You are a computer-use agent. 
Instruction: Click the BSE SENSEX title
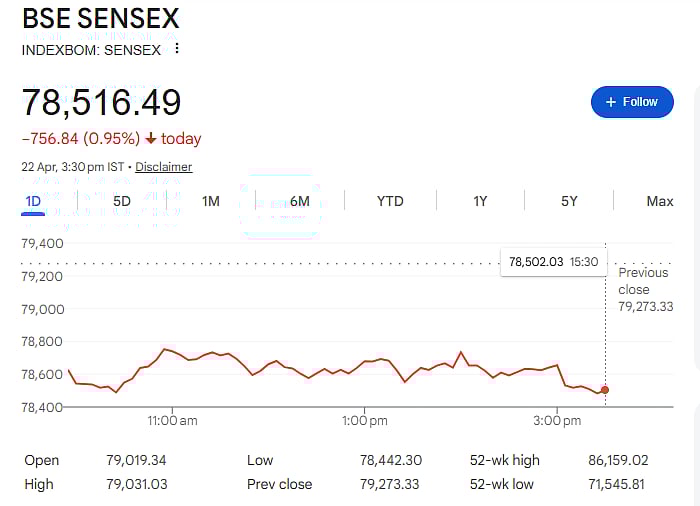tap(101, 18)
